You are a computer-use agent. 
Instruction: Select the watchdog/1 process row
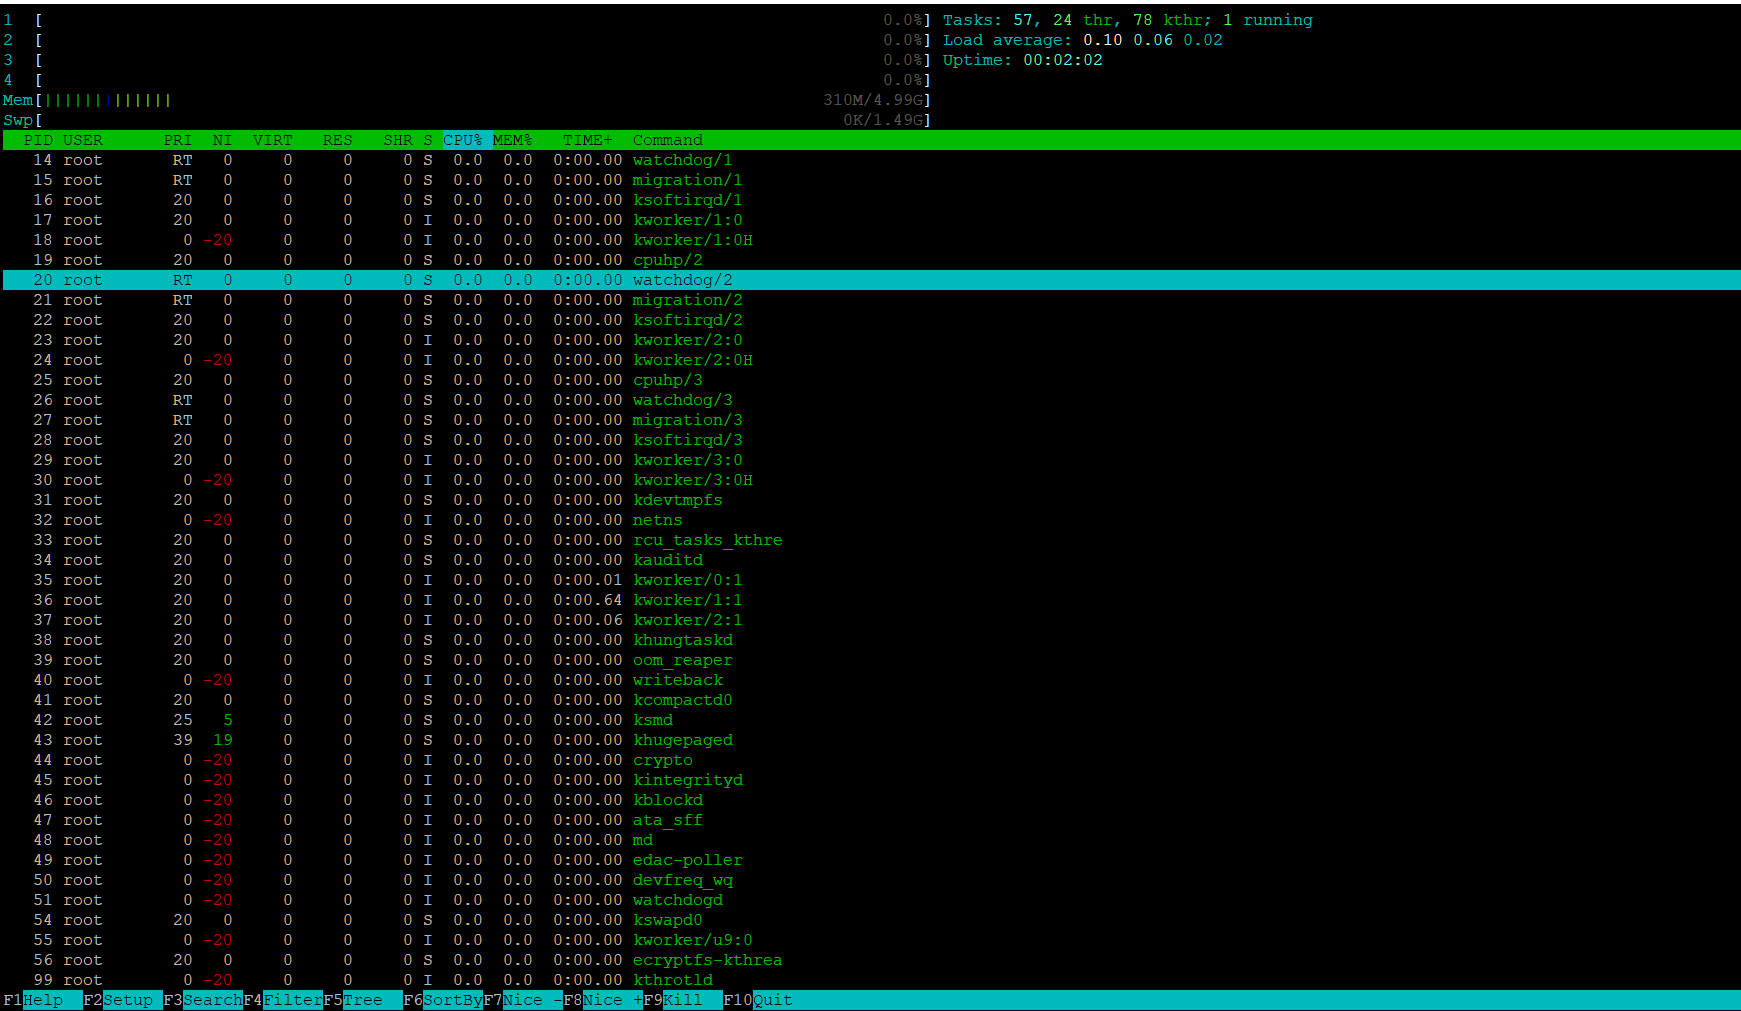click(871, 160)
